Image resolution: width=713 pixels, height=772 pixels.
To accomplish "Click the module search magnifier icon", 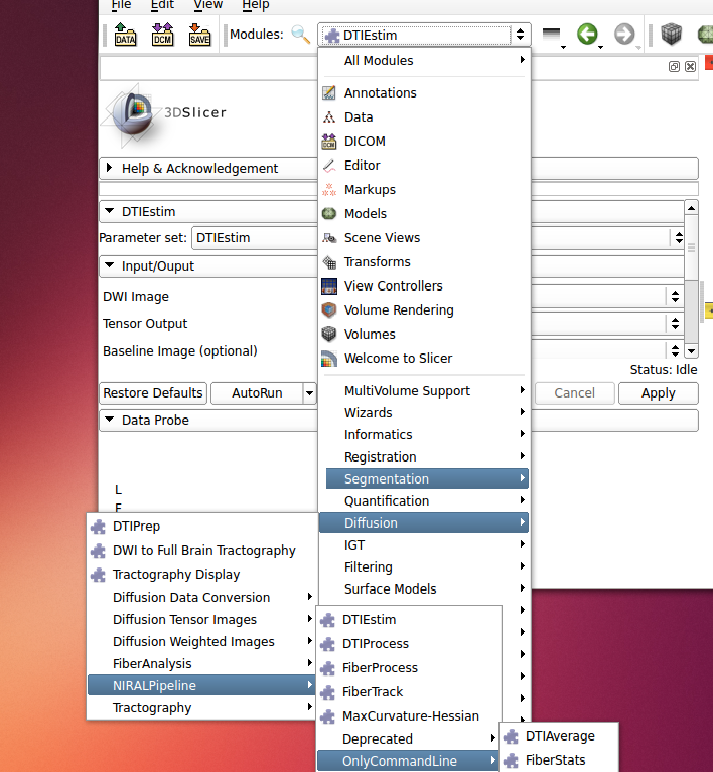I will (300, 35).
